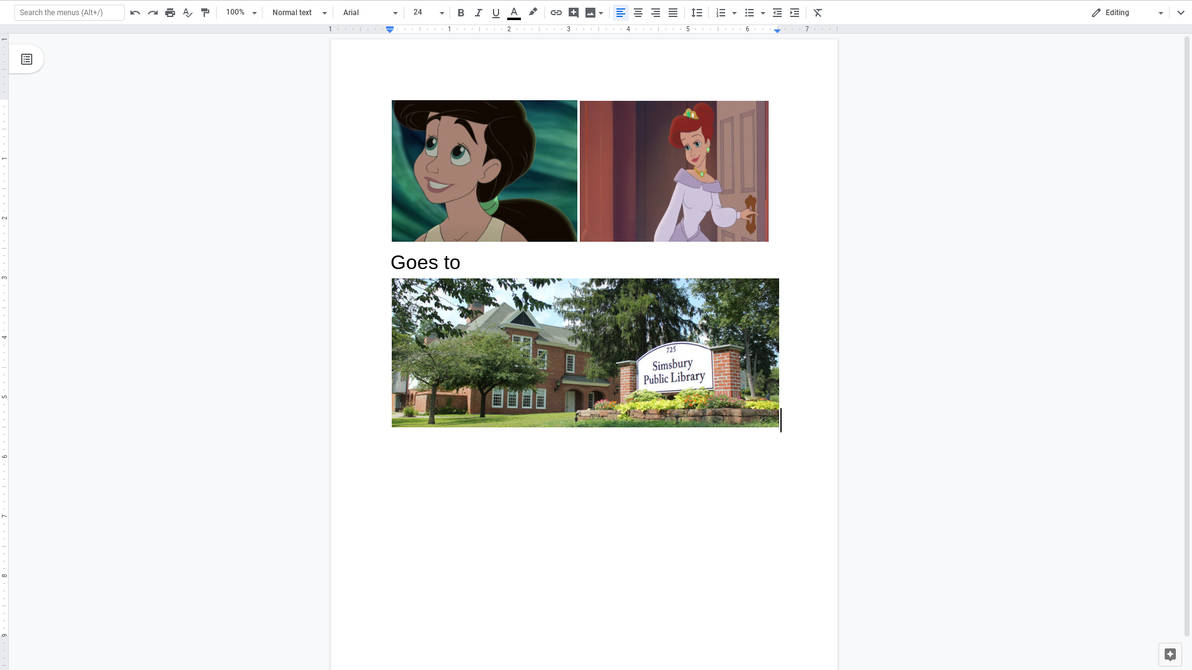The image size is (1192, 670).
Task: Toggle bold formatting
Action: (x=461, y=13)
